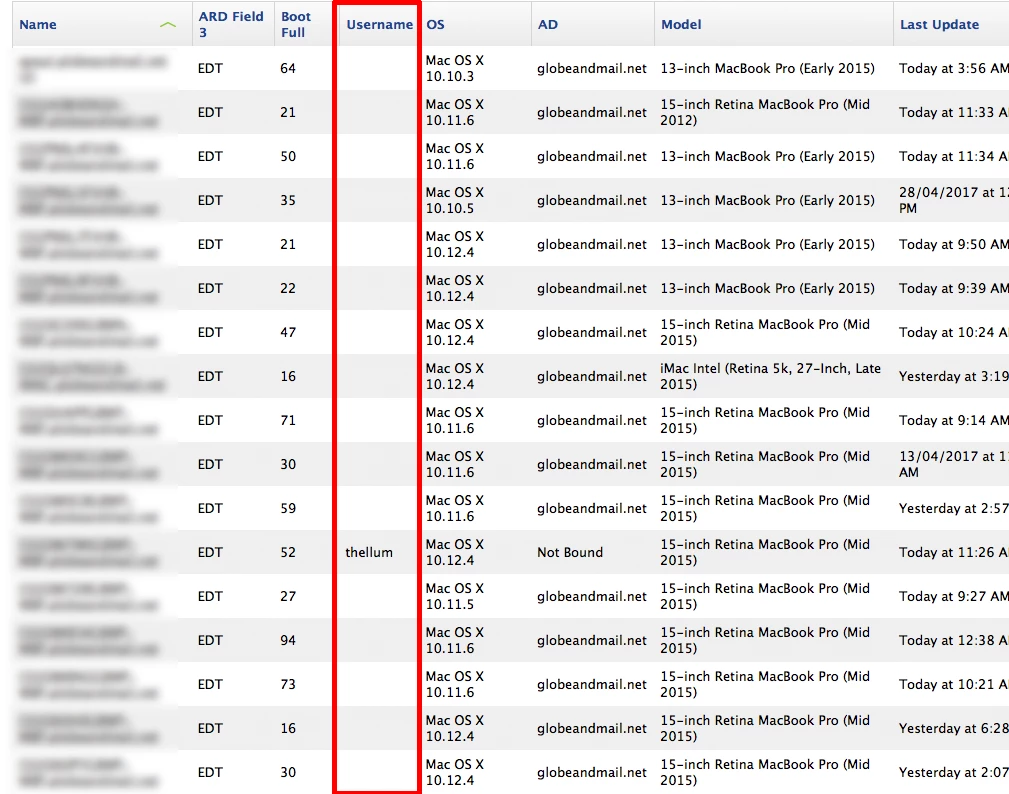
Task: Select the Boot Full value 27
Action: coord(288,596)
